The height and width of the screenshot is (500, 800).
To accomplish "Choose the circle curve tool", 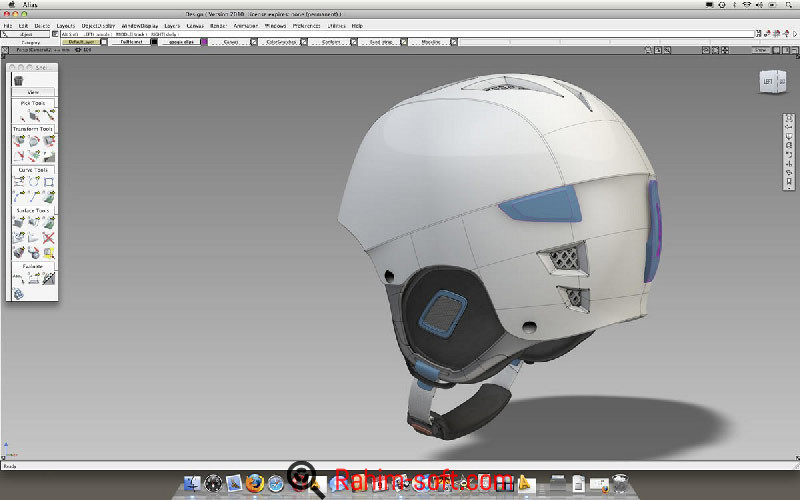I will click(34, 182).
